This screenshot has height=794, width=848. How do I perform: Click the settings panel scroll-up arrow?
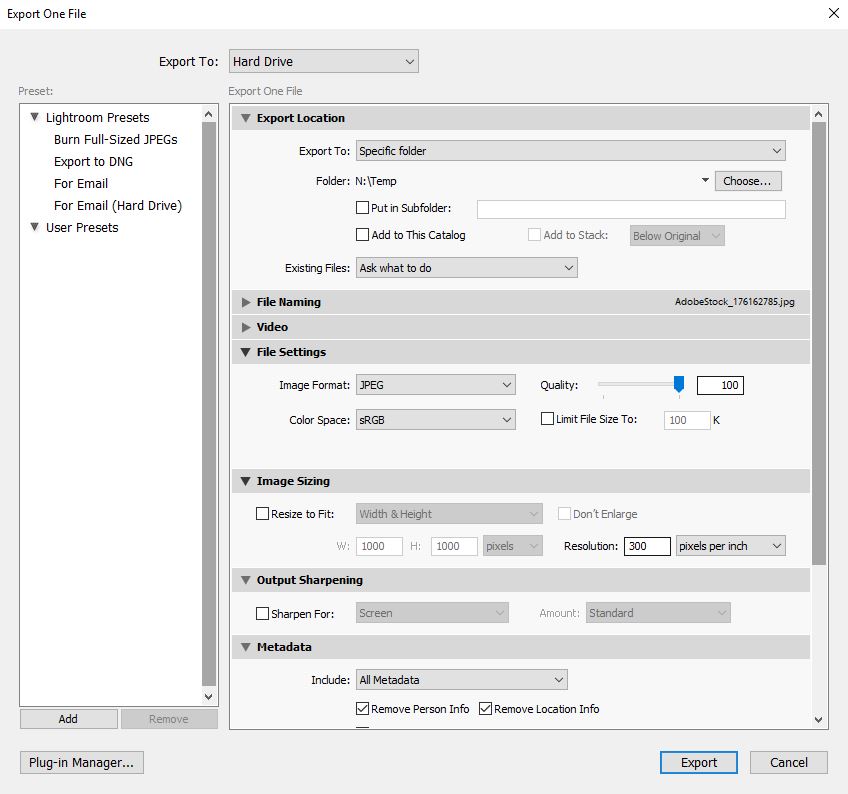tap(819, 114)
